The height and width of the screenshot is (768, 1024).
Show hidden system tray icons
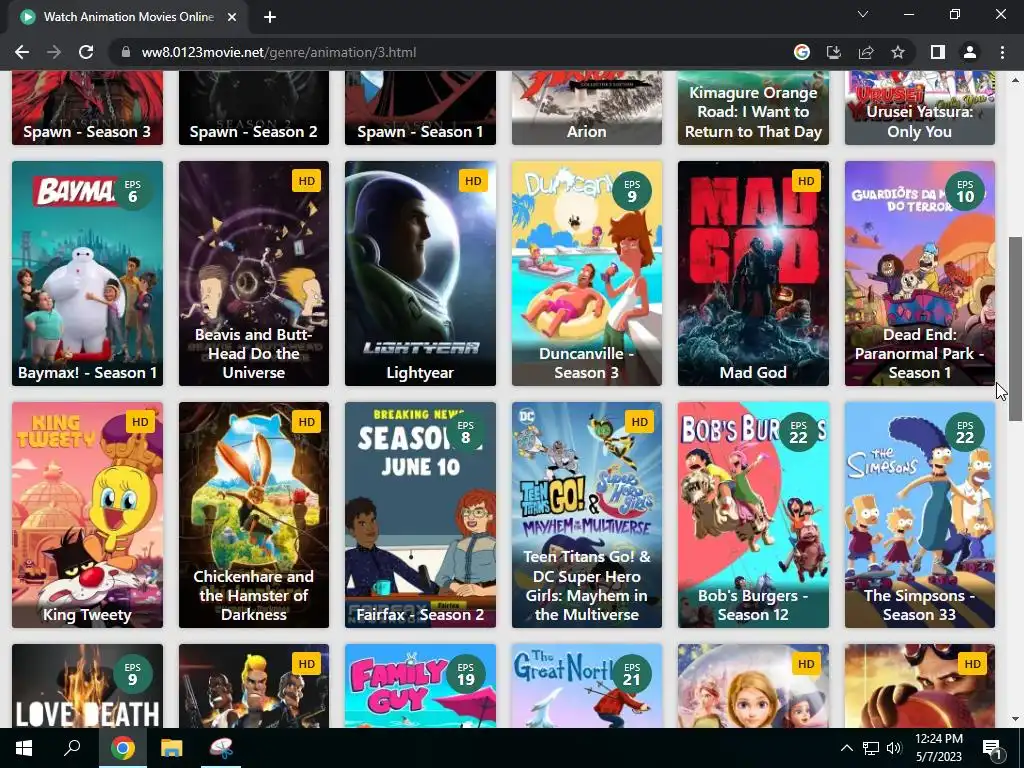click(846, 748)
